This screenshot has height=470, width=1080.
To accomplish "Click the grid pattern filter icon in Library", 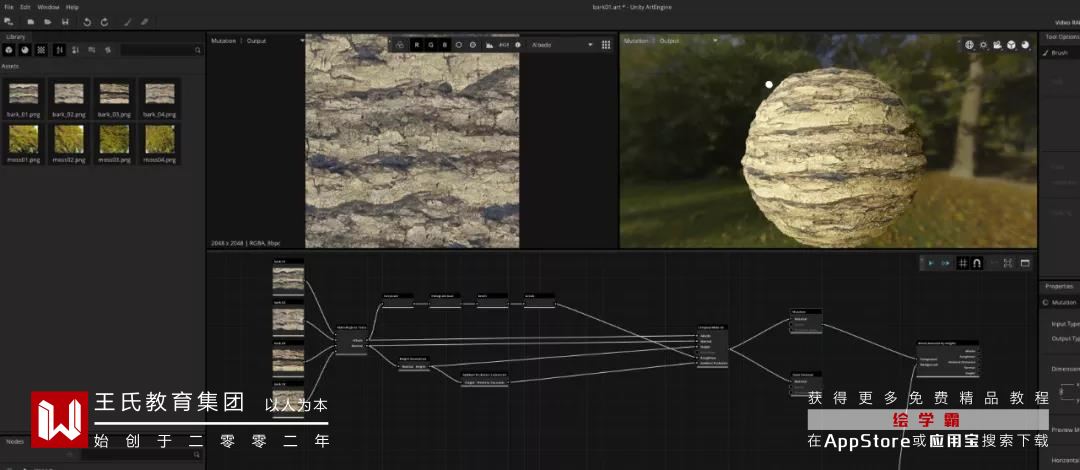I will [41, 50].
